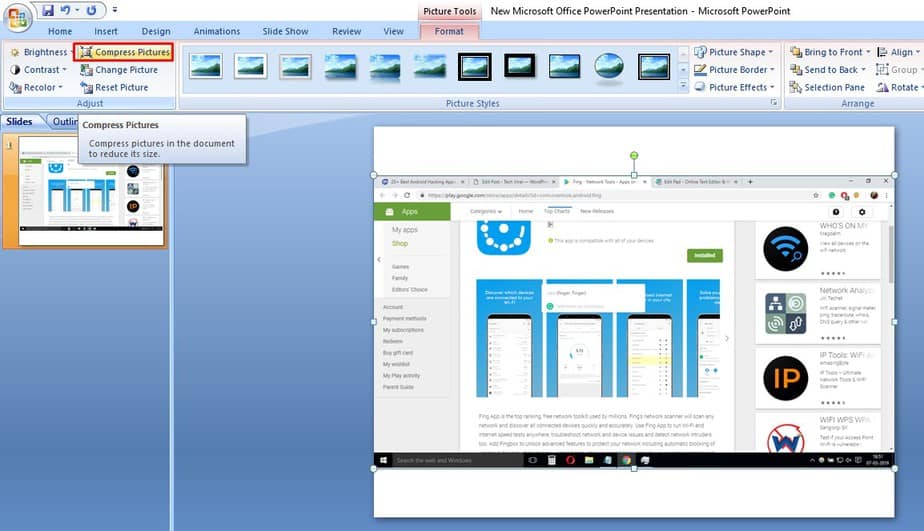Apply the first picture style, Simple Frame White

pos(206,66)
